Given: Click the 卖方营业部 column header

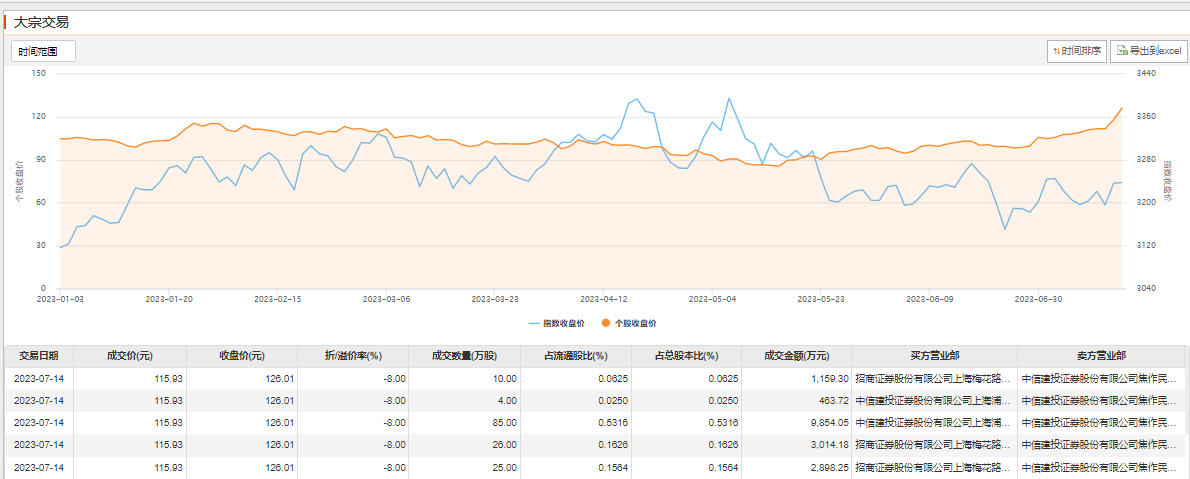Looking at the screenshot, I should pos(1100,356).
